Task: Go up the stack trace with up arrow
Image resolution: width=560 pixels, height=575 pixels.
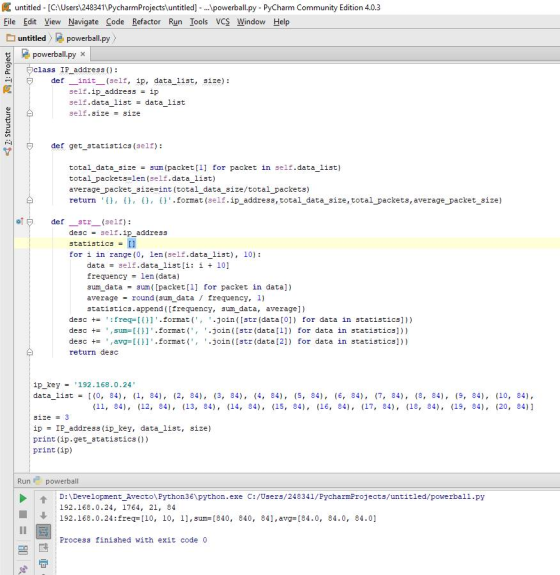Action: [x=43, y=499]
